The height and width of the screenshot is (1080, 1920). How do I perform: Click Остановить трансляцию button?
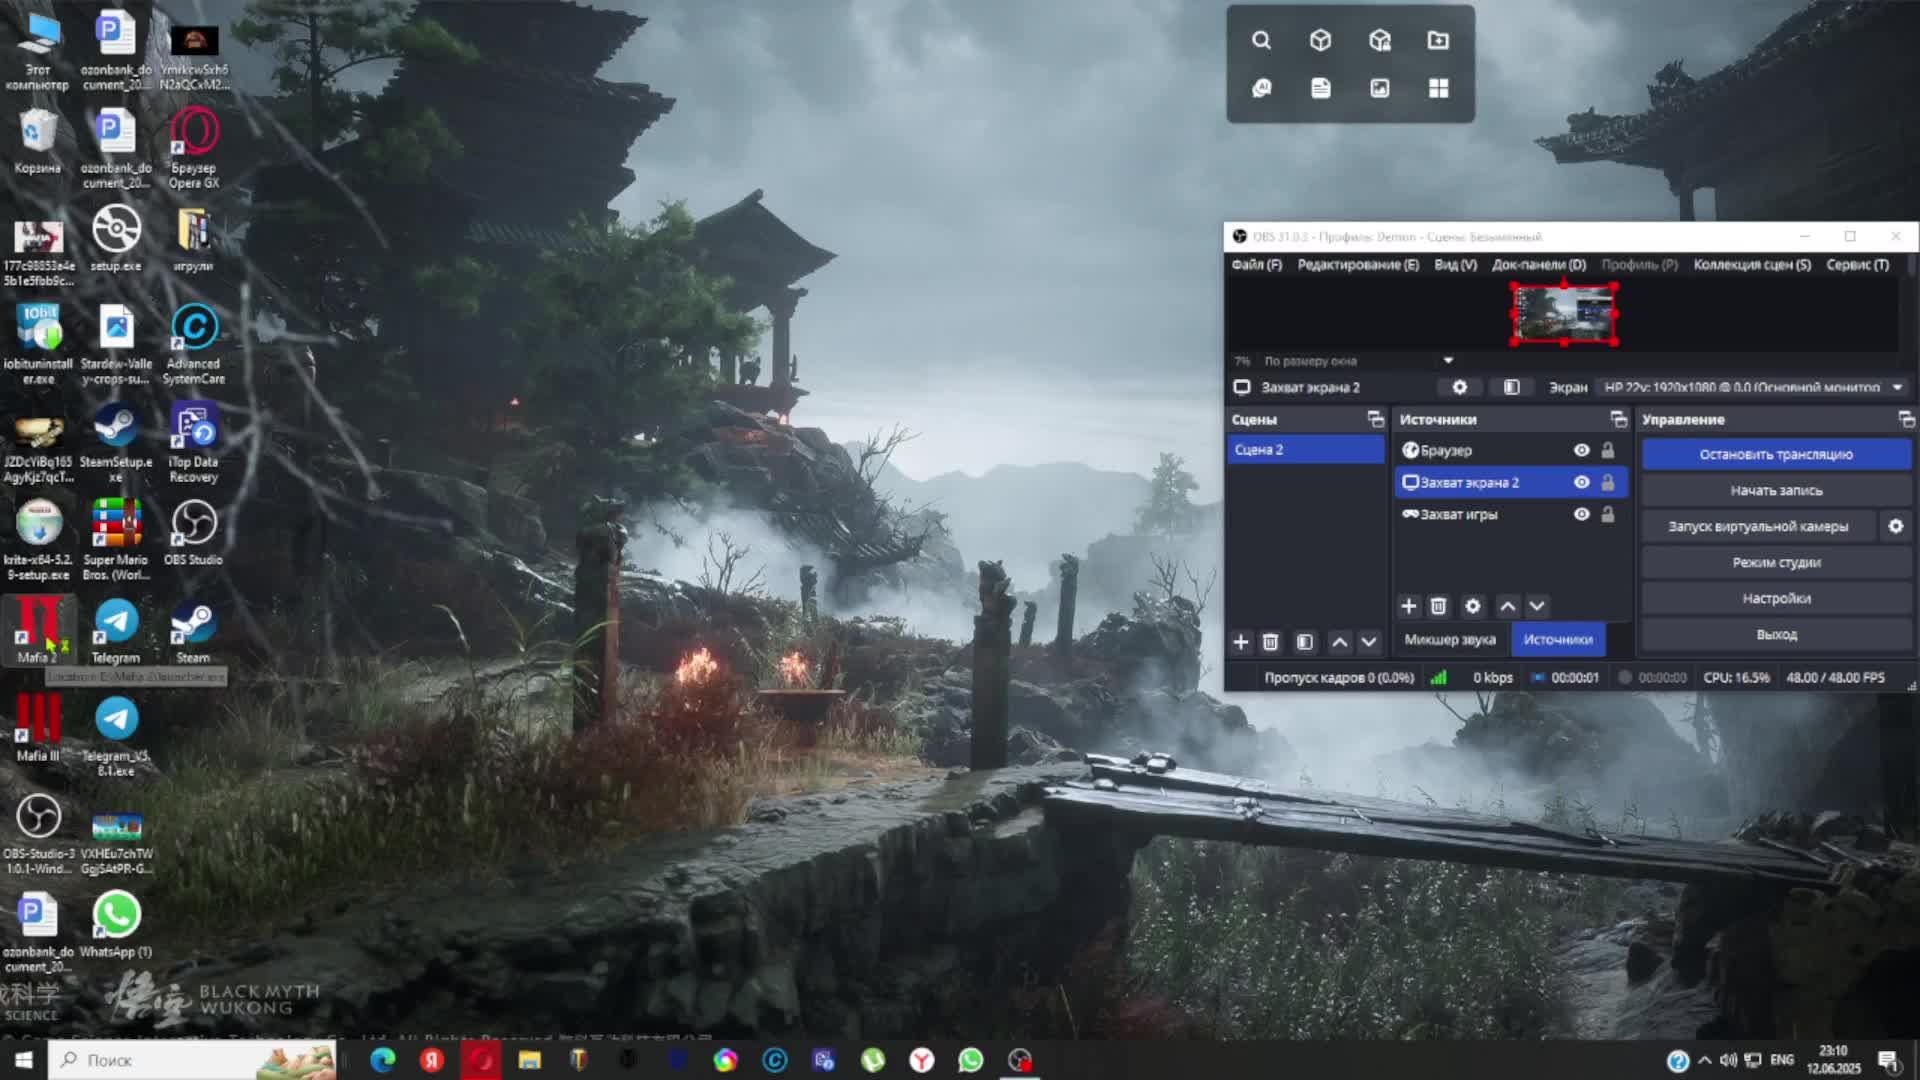tap(1776, 454)
